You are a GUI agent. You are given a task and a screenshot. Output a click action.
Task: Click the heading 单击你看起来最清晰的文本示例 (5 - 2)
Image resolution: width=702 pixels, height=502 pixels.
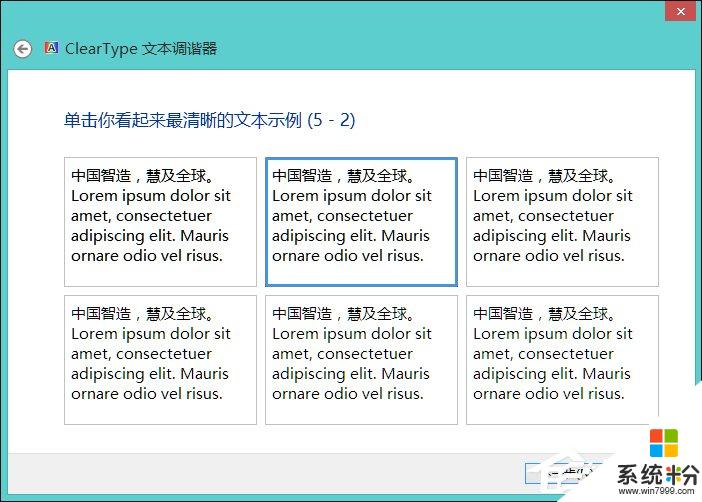pyautogui.click(x=210, y=120)
